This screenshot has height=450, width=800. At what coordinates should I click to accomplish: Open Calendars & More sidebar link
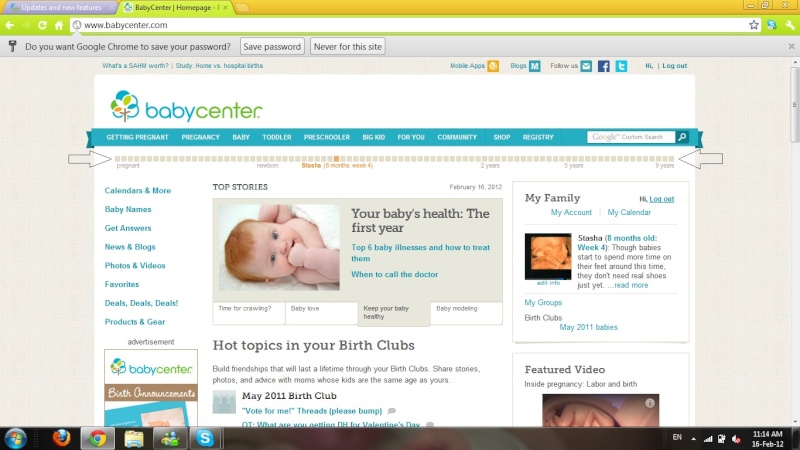138,190
